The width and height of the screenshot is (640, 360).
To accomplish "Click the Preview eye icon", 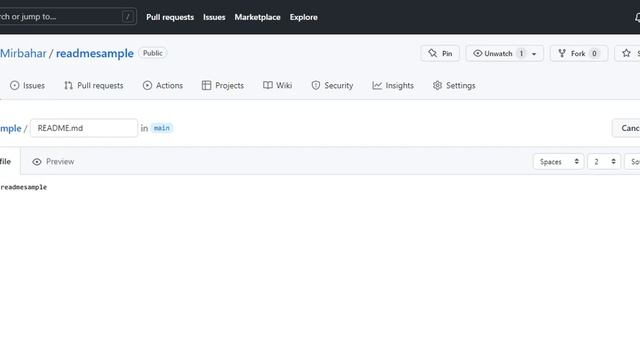I will coord(37,162).
